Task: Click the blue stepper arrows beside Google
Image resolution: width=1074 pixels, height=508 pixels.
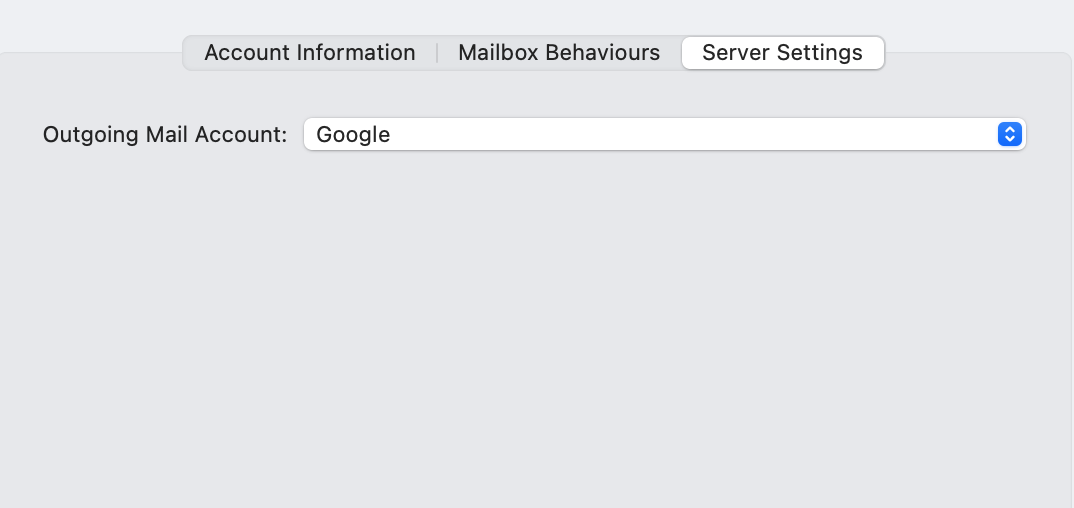Action: pos(1009,134)
